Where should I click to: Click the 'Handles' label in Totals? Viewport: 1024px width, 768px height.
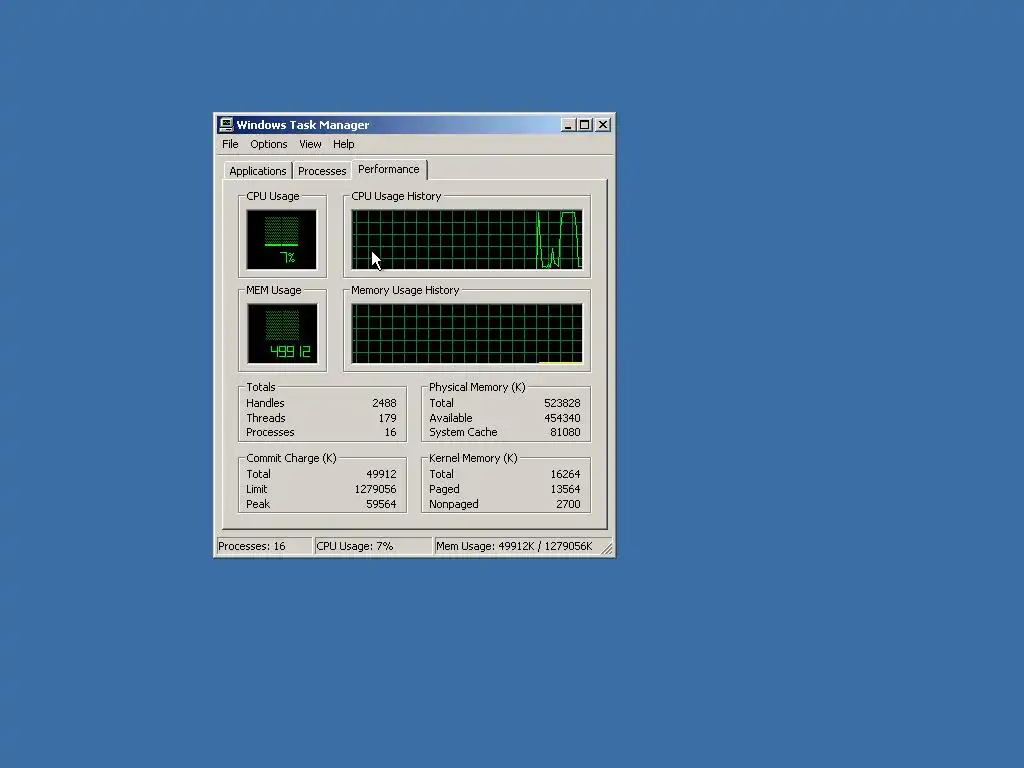[x=265, y=404]
